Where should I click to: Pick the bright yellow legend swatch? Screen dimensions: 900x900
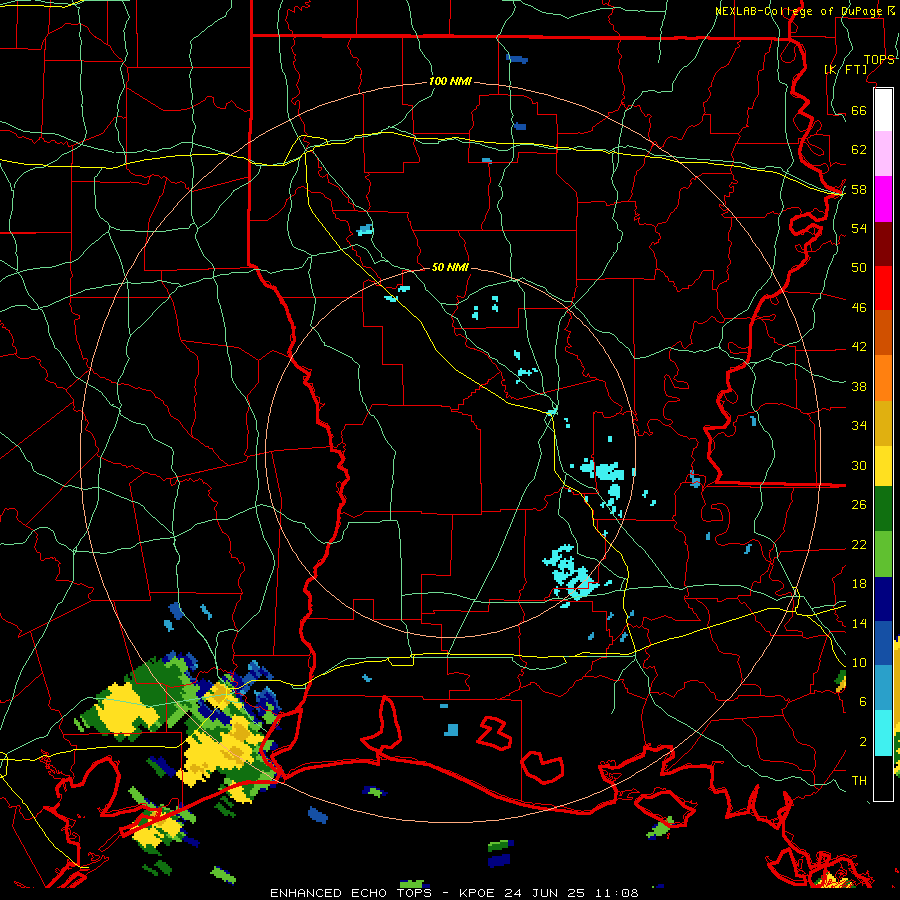[883, 466]
